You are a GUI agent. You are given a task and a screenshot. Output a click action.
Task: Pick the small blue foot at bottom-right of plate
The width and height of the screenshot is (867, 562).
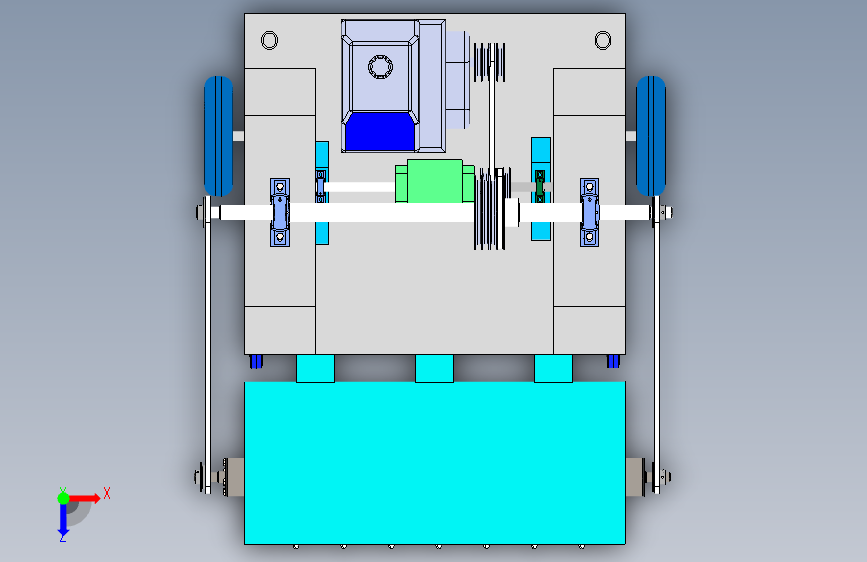click(x=613, y=361)
